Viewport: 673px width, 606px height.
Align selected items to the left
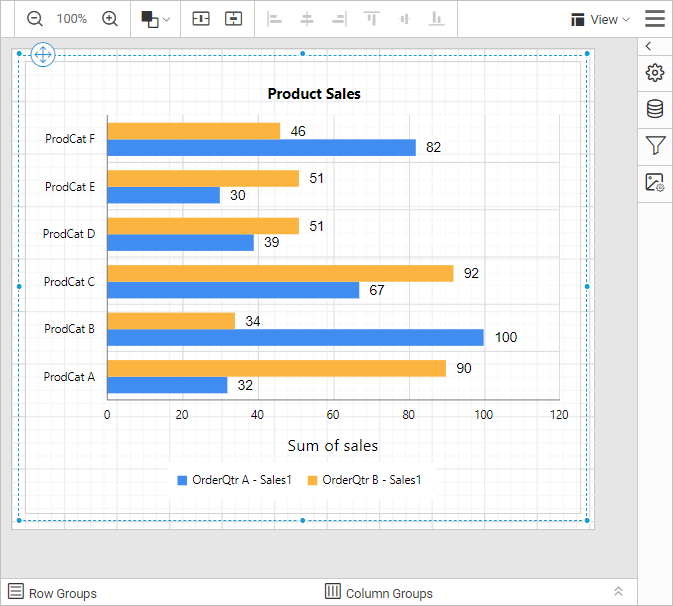click(x=274, y=19)
